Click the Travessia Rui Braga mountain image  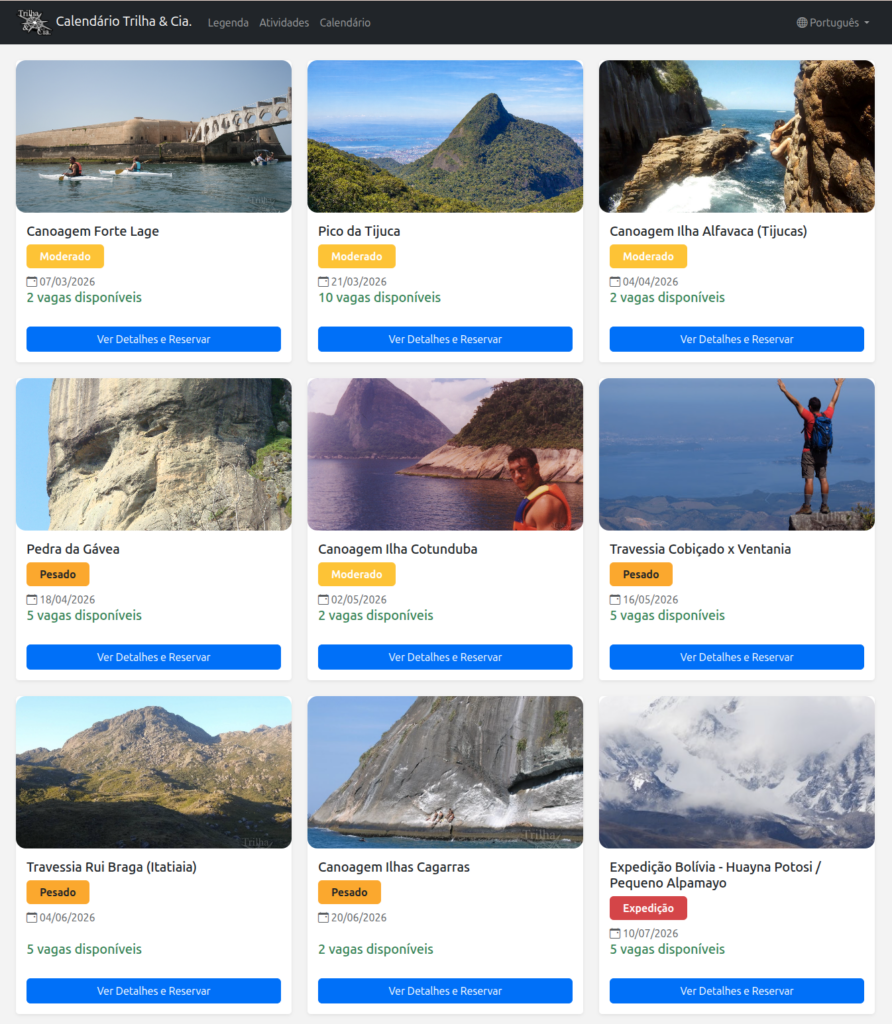153,772
